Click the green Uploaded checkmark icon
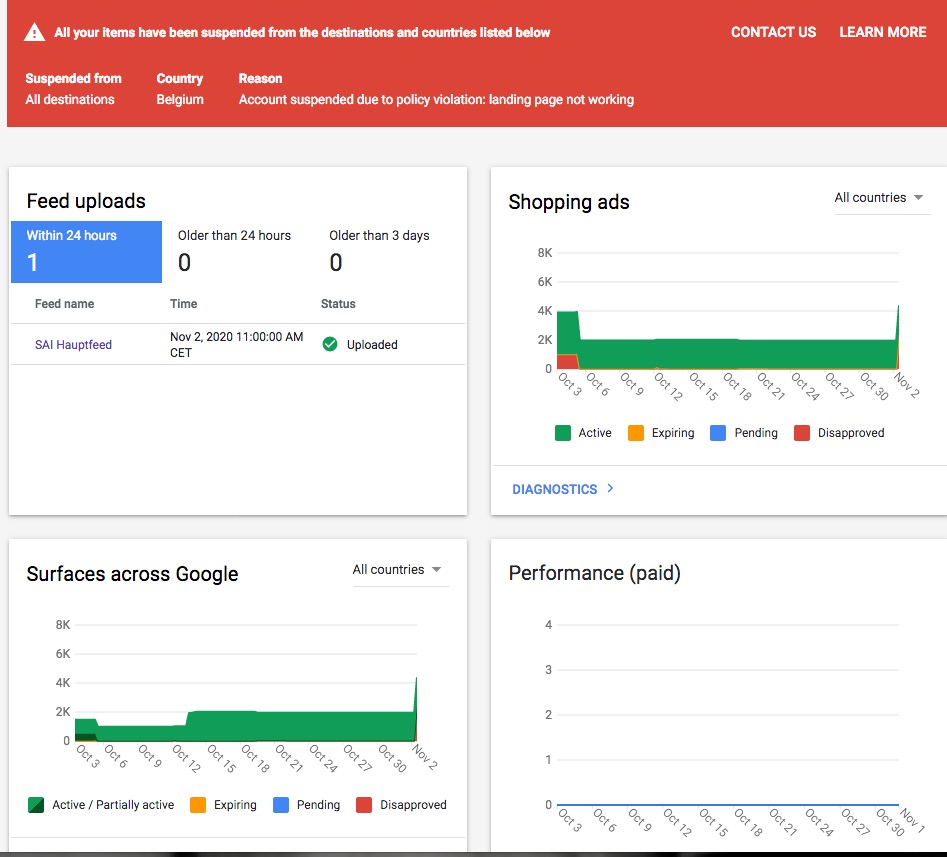The height and width of the screenshot is (857, 947). [x=330, y=344]
